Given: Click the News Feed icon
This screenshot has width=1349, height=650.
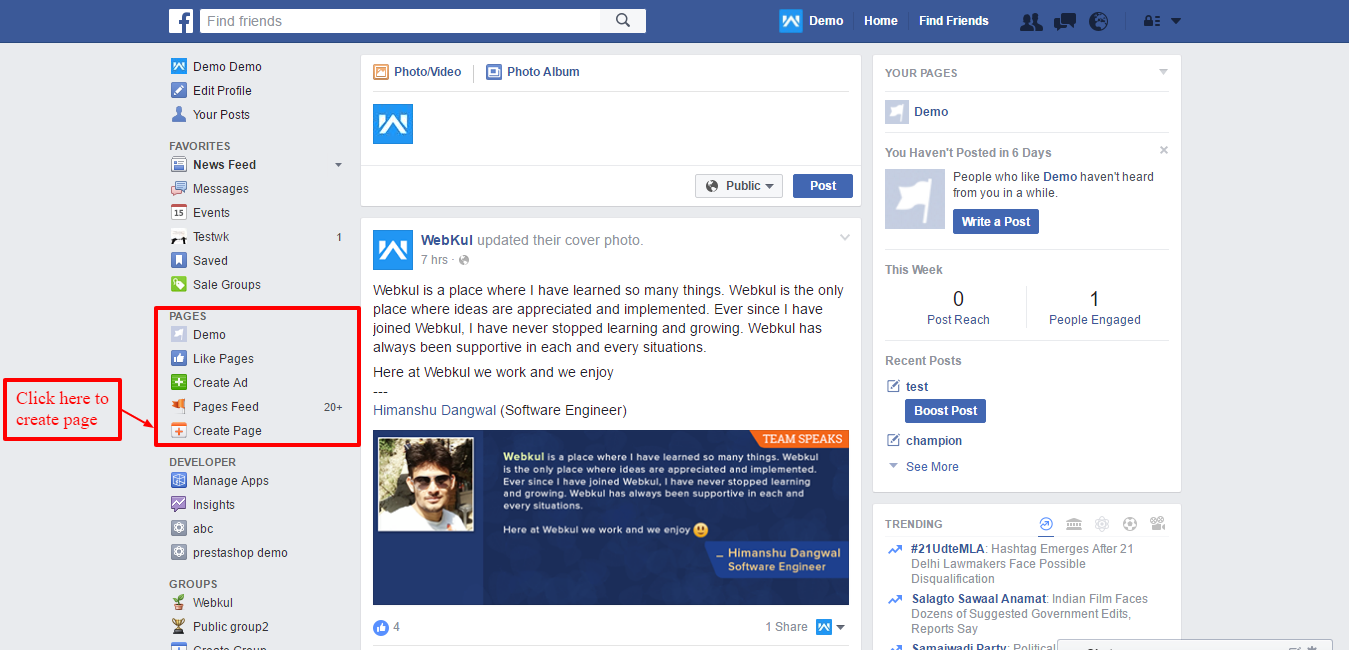Looking at the screenshot, I should pyautogui.click(x=179, y=165).
